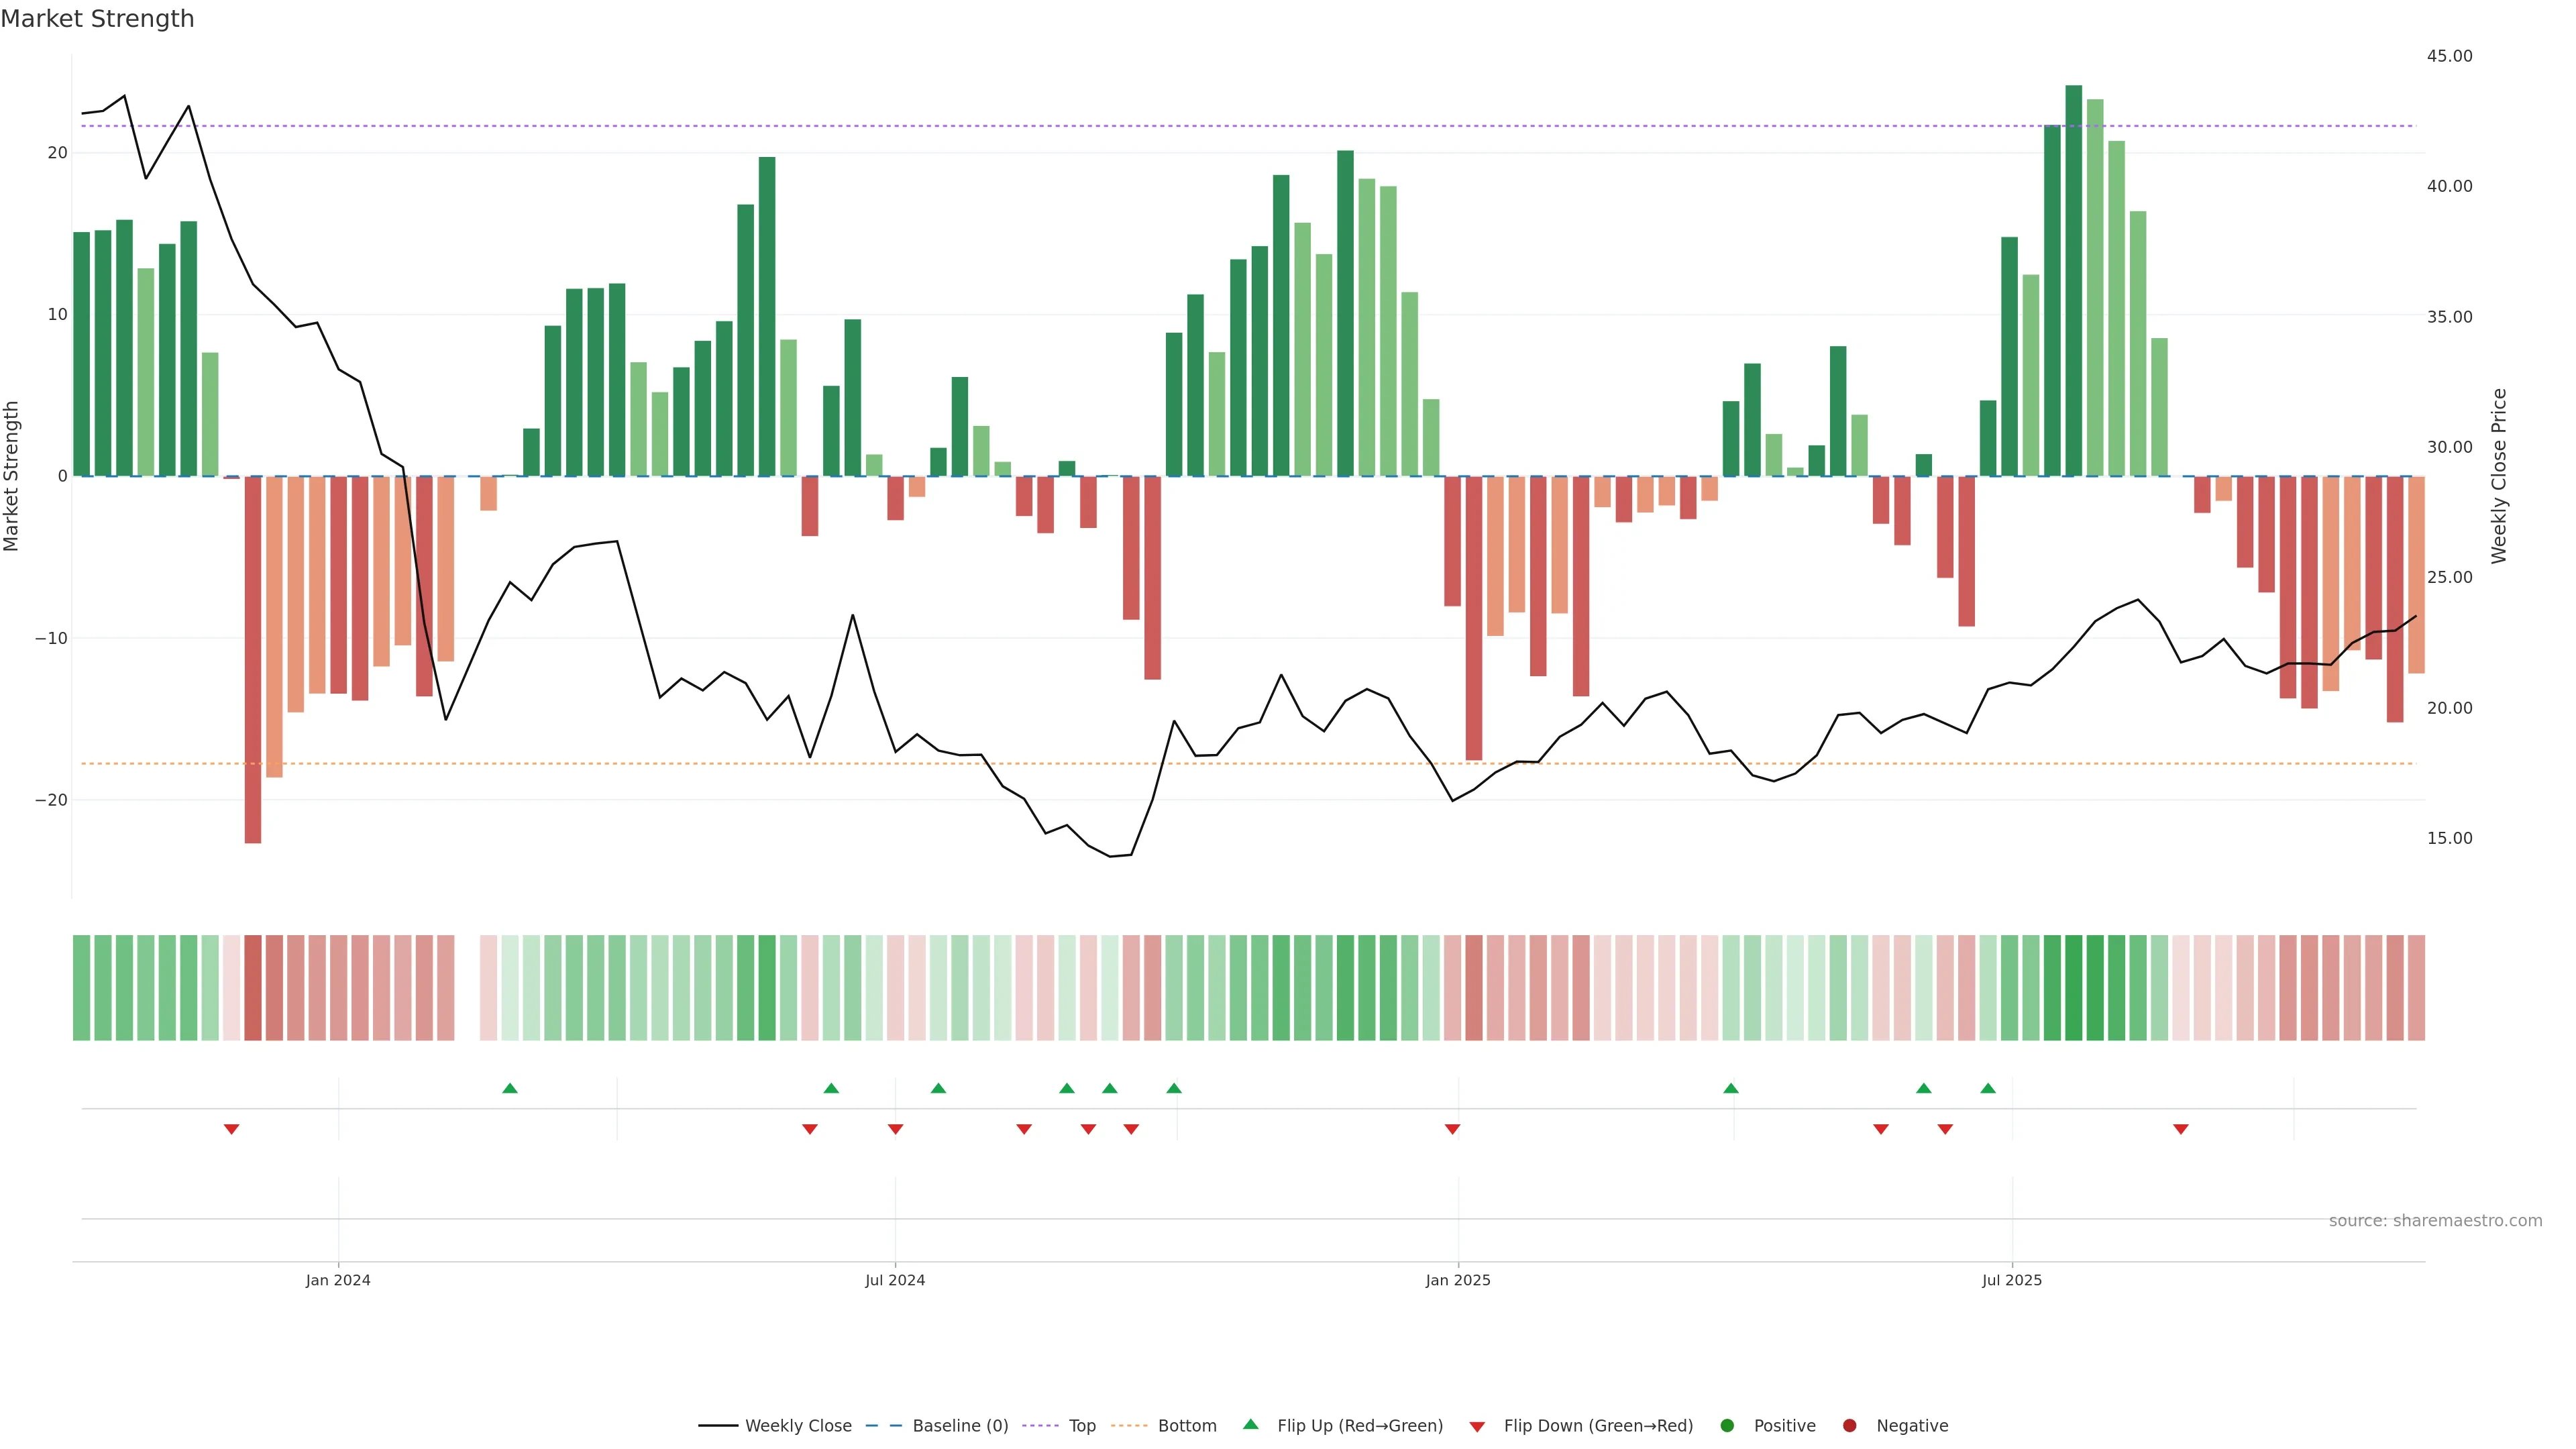
Task: Click the source: sharemaestro.com text
Action: [x=2435, y=1220]
